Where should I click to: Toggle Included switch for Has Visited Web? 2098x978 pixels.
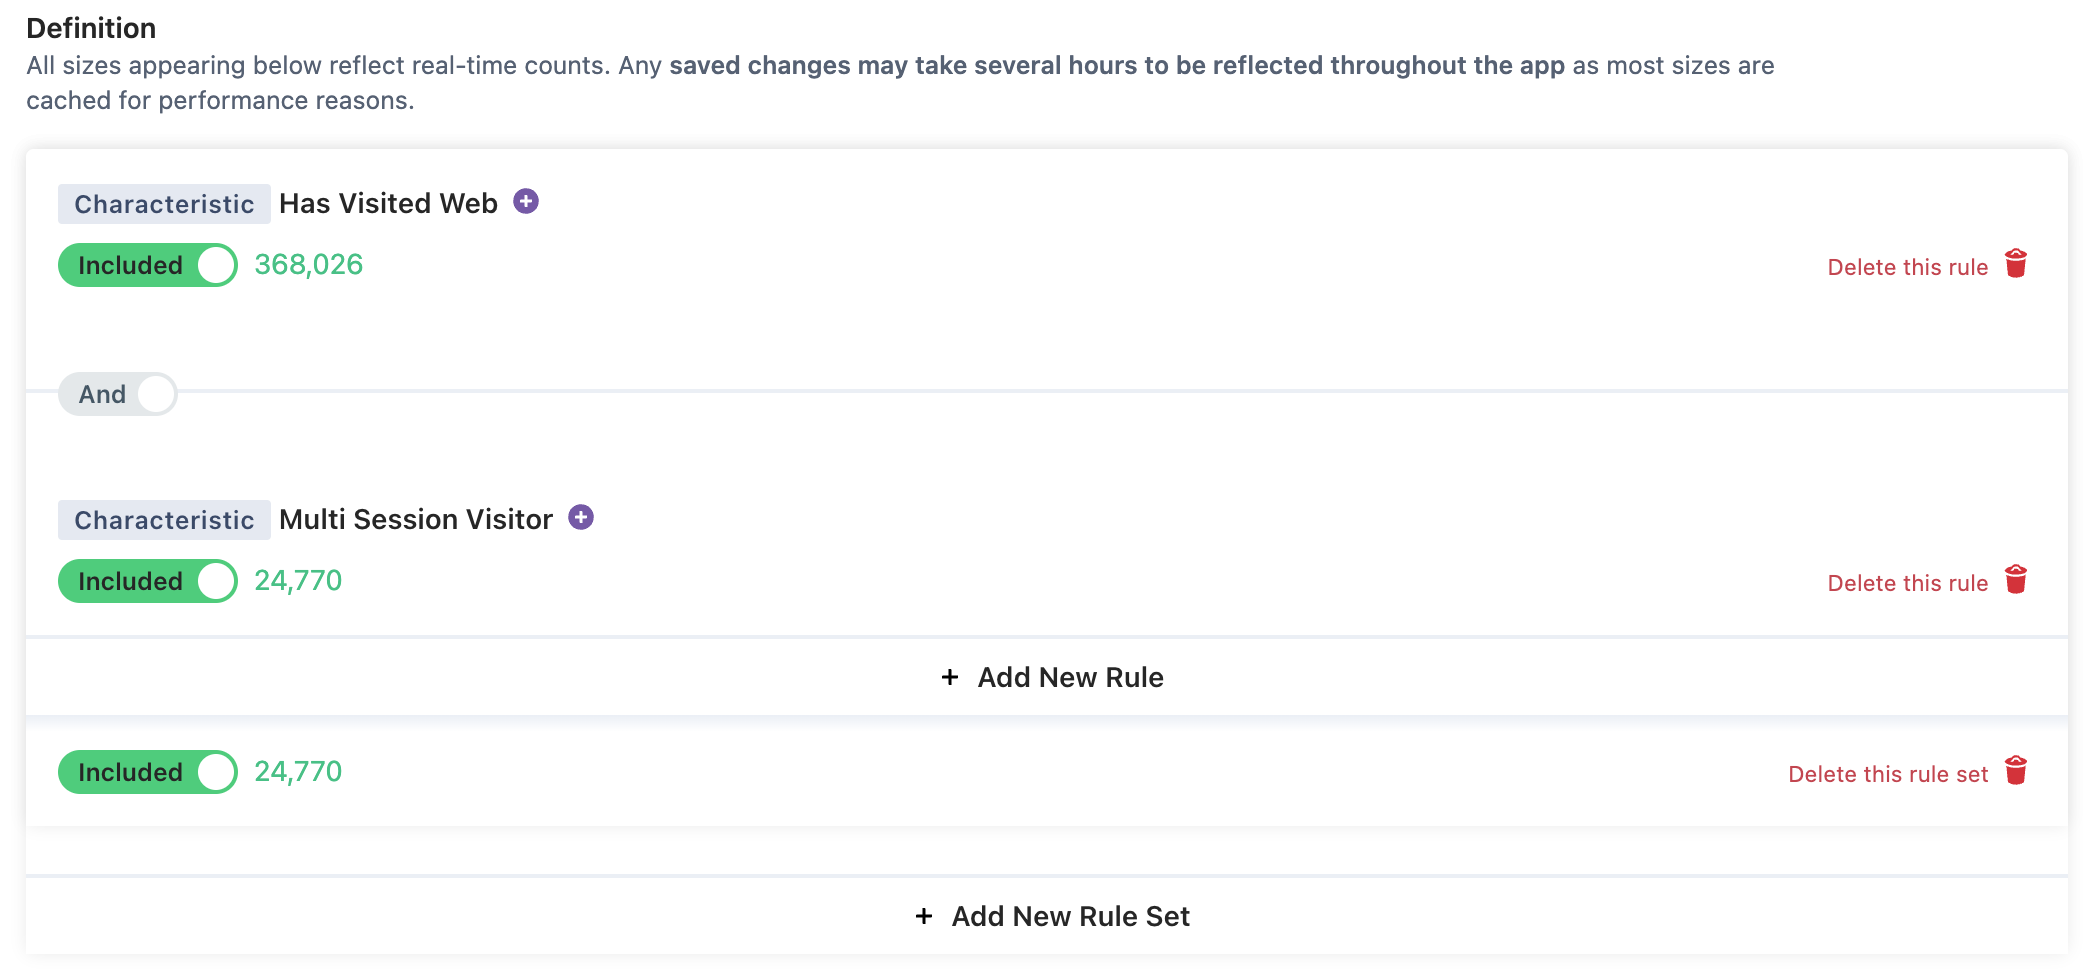148,265
